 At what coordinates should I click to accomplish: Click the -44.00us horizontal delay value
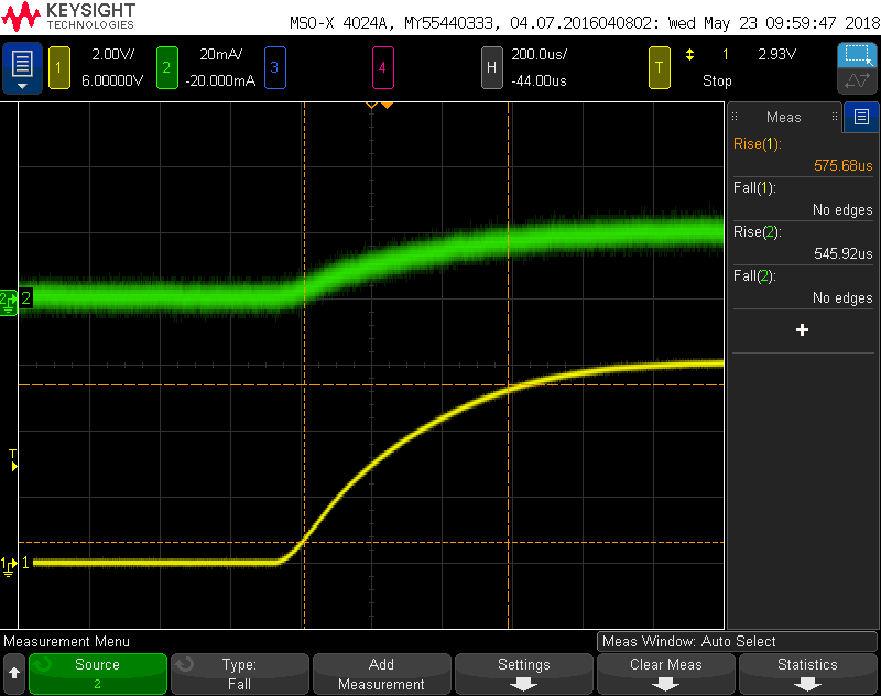[539, 81]
